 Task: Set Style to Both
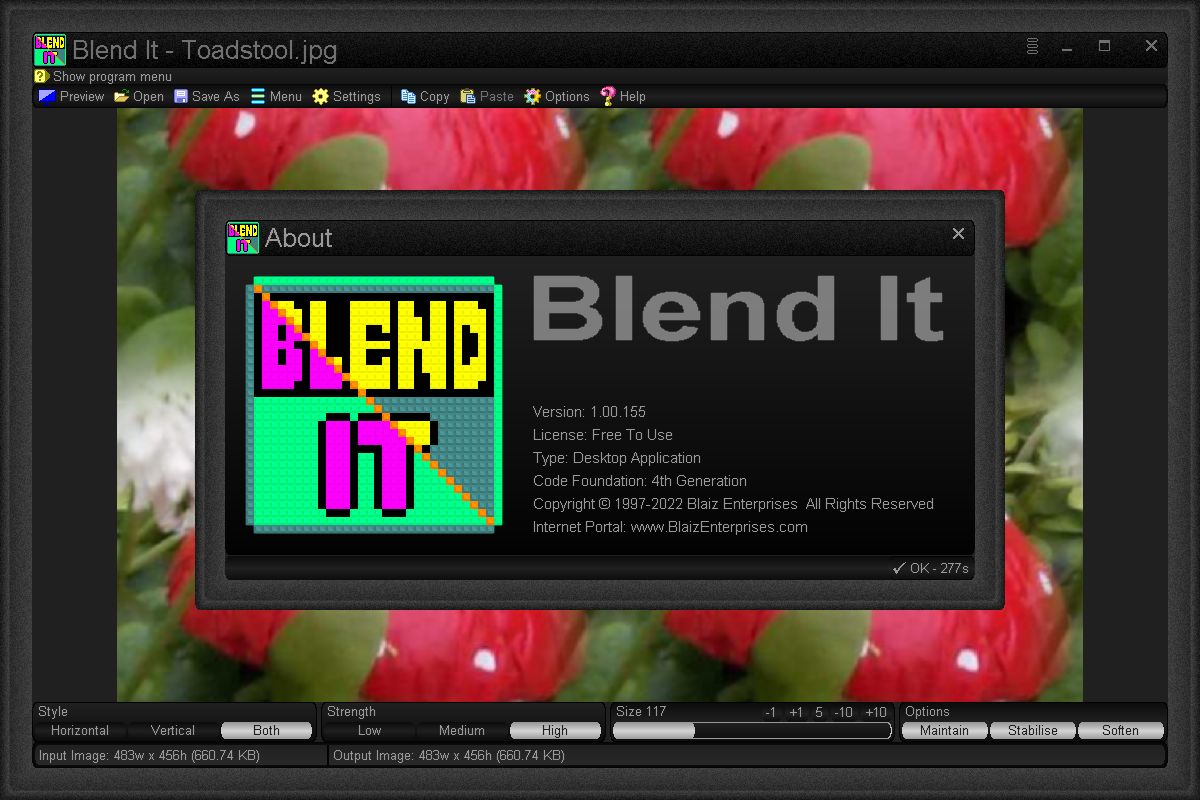coord(267,730)
